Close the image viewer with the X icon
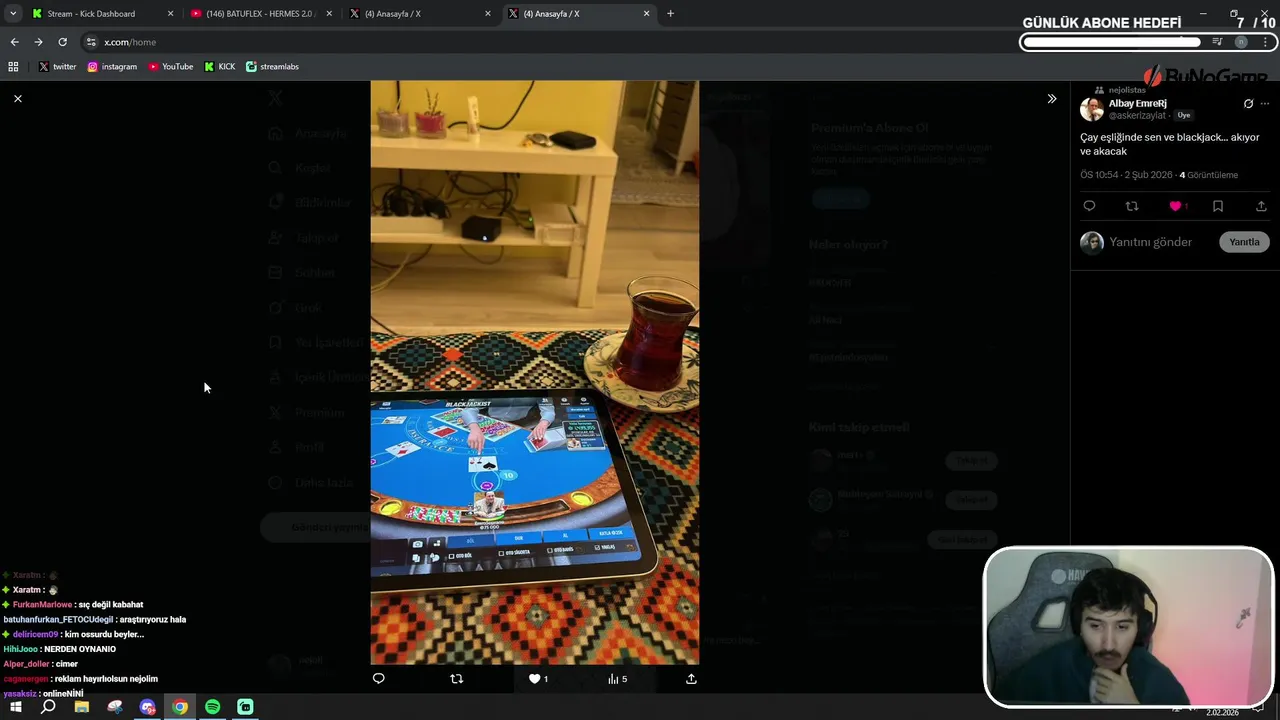This screenshot has width=1280, height=720. tap(17, 98)
